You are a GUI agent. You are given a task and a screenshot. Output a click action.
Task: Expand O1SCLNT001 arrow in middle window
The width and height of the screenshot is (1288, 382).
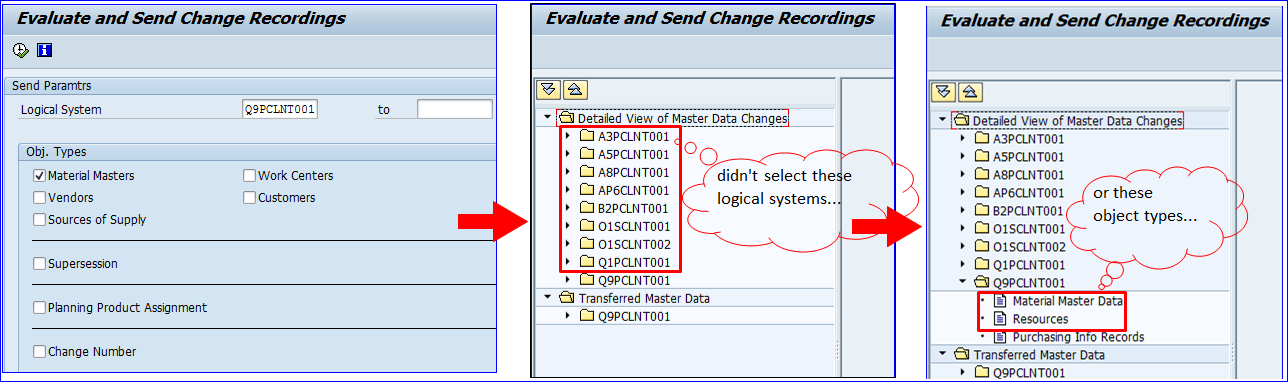[x=567, y=226]
